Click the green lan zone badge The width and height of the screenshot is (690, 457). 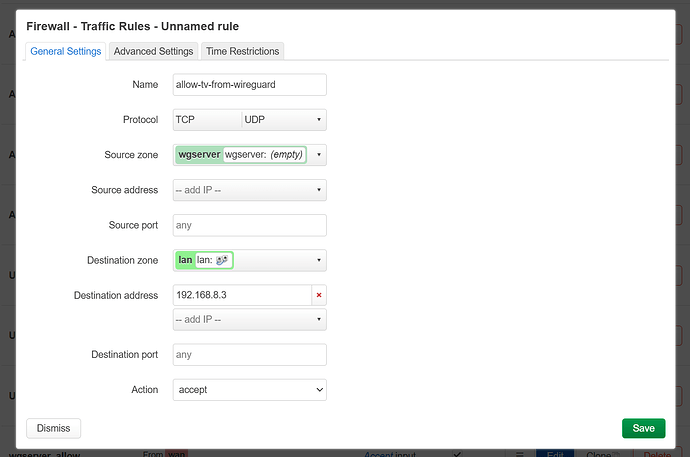(184, 260)
